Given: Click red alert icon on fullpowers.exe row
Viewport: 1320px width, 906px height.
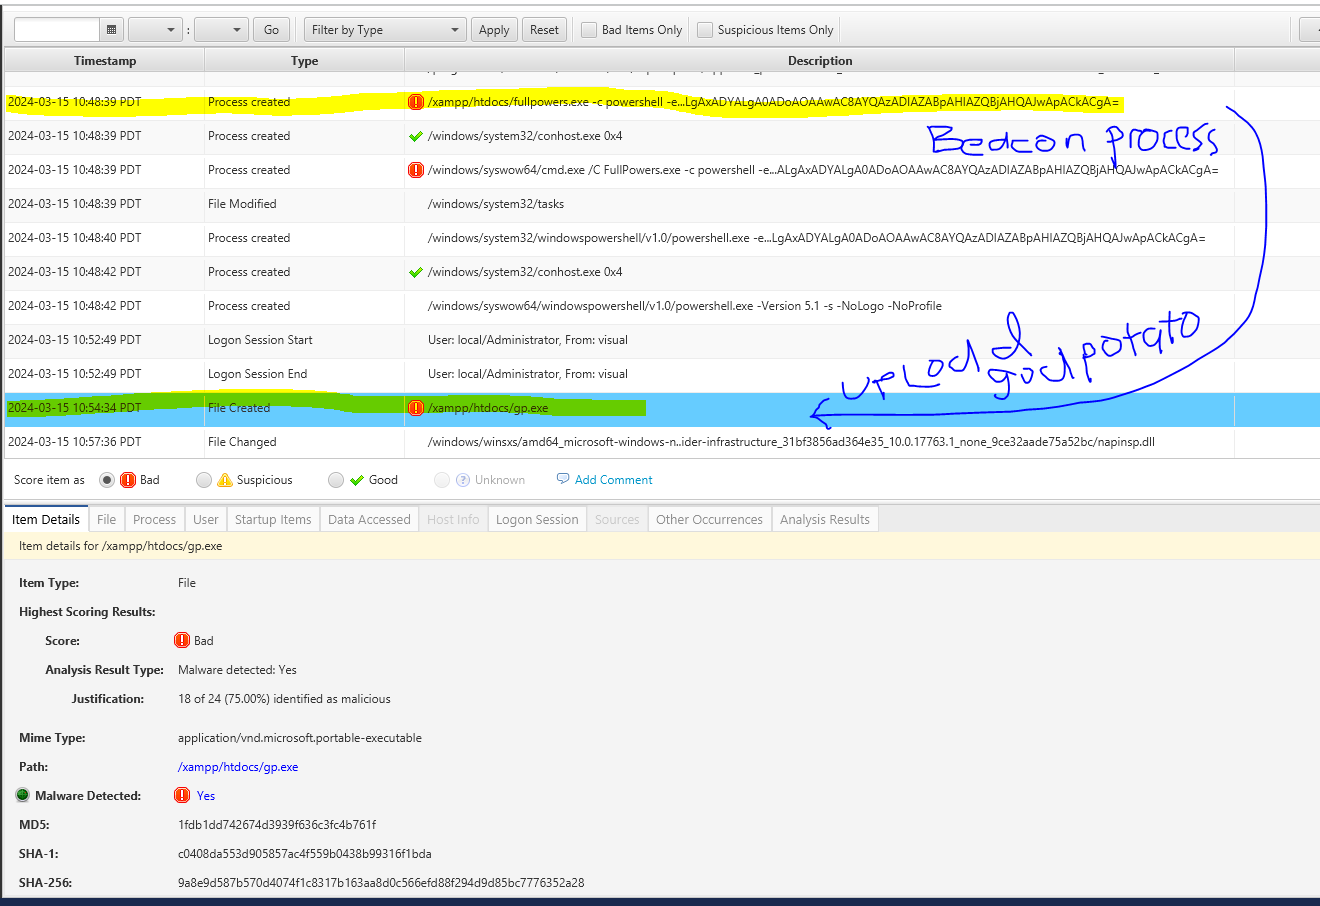Looking at the screenshot, I should click(x=416, y=102).
